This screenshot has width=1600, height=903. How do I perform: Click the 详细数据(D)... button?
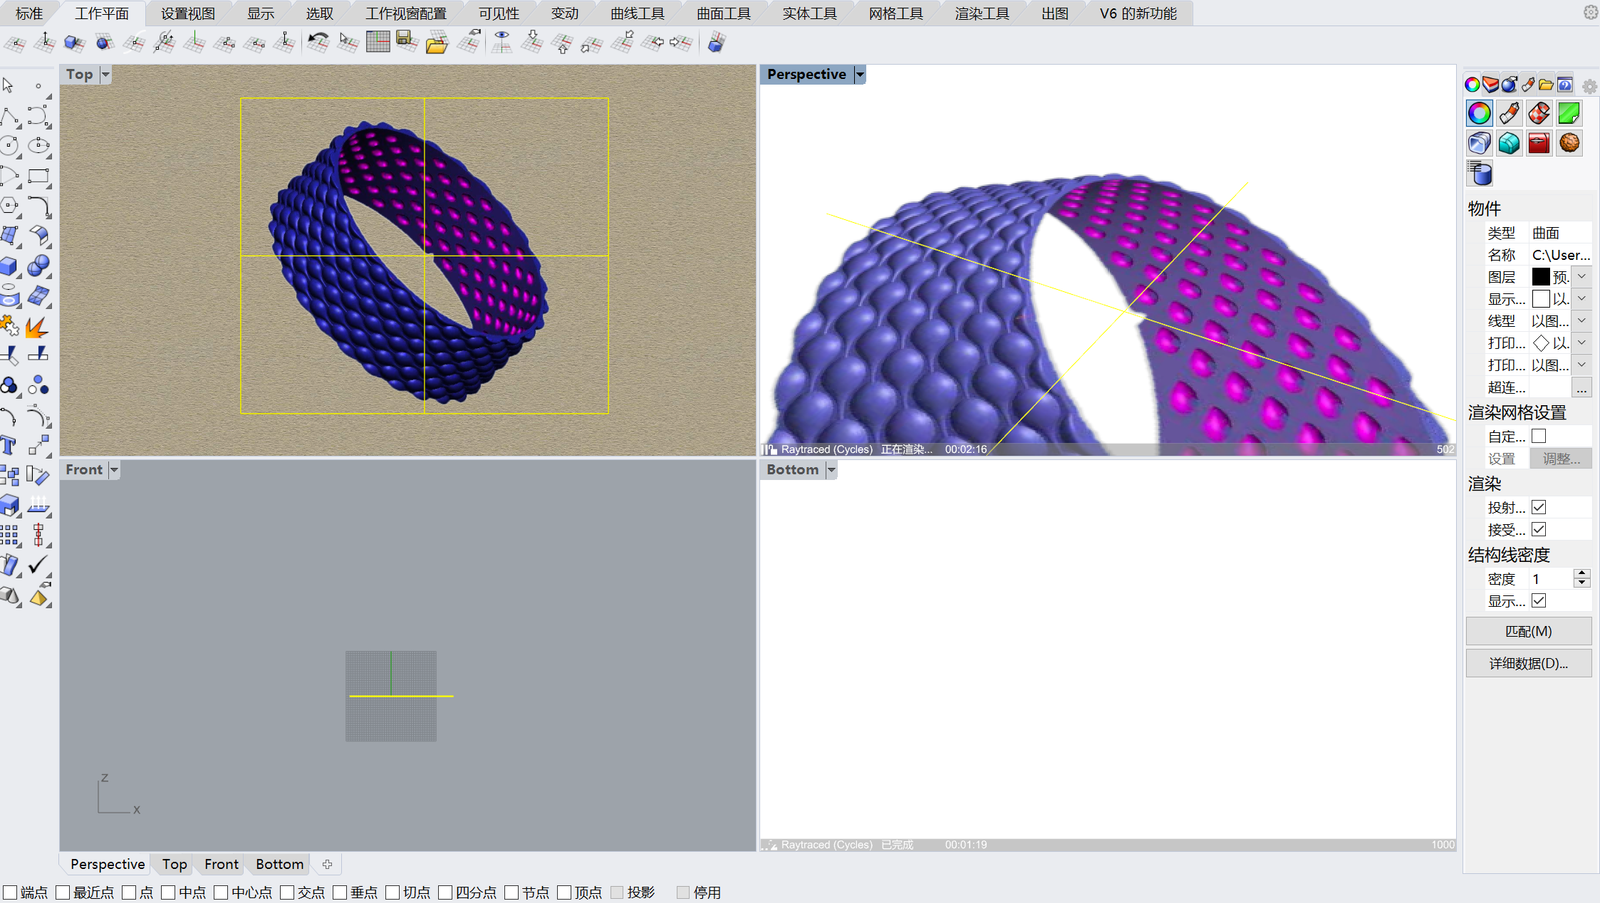1528,663
